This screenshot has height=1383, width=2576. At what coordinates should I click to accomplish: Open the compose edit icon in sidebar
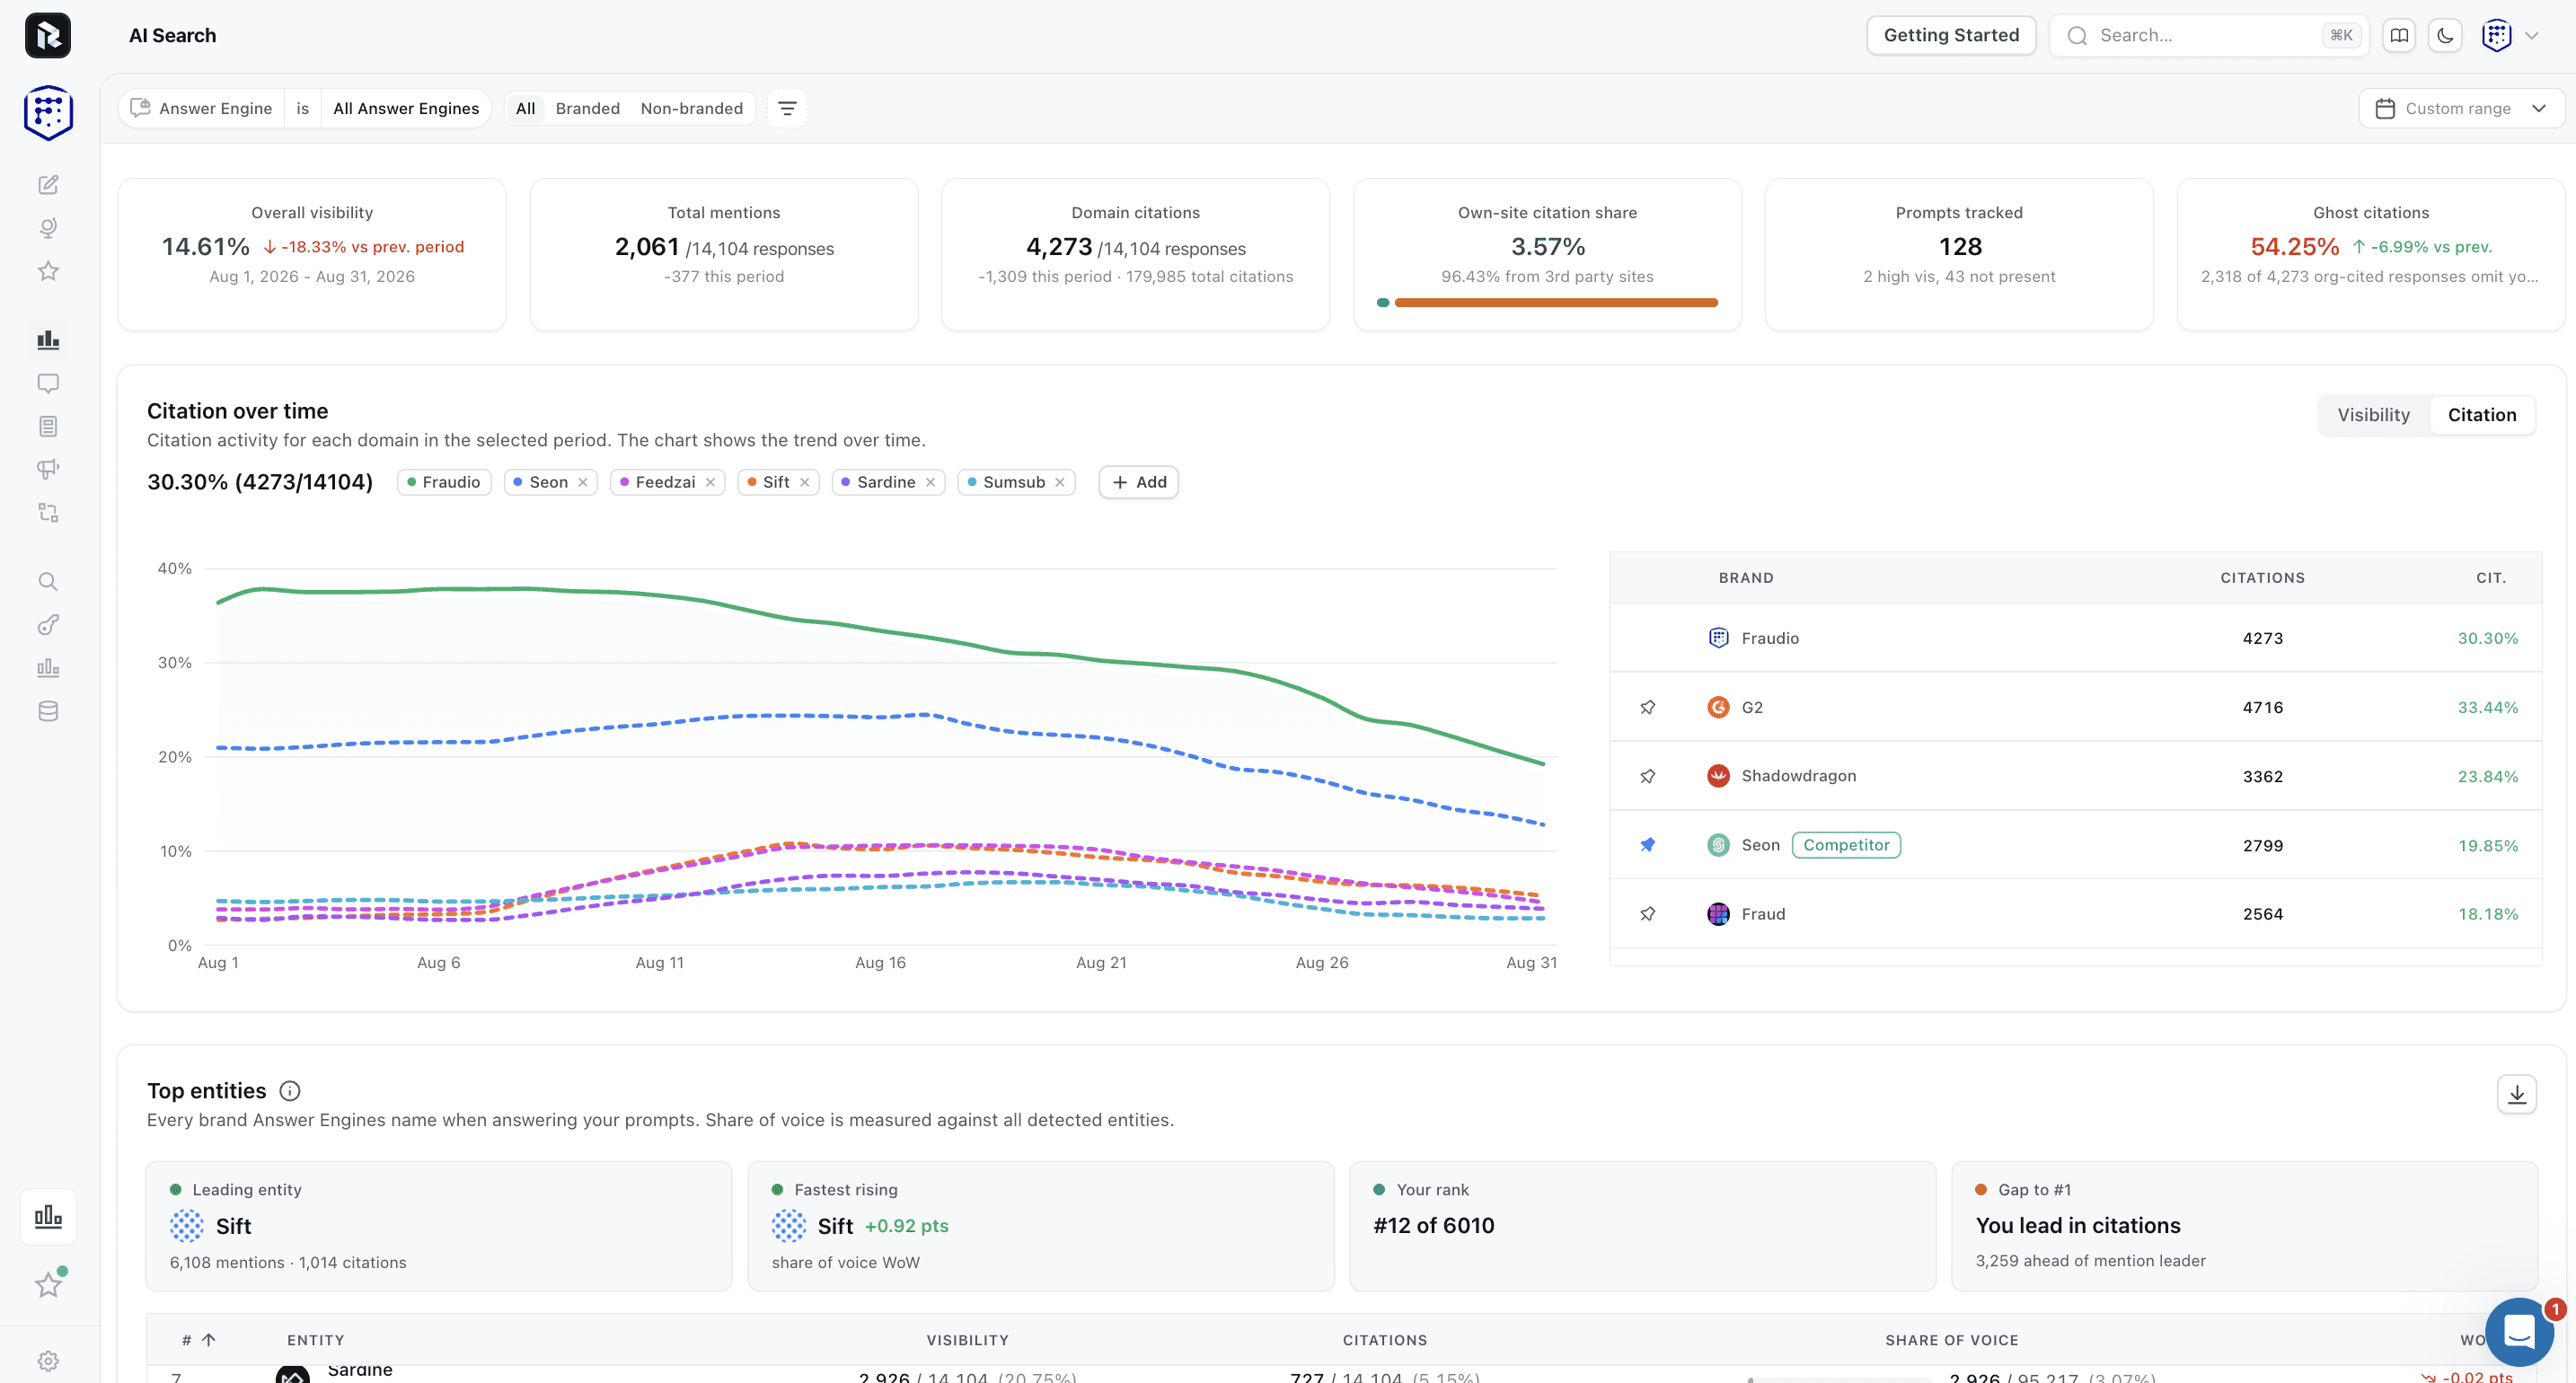48,185
